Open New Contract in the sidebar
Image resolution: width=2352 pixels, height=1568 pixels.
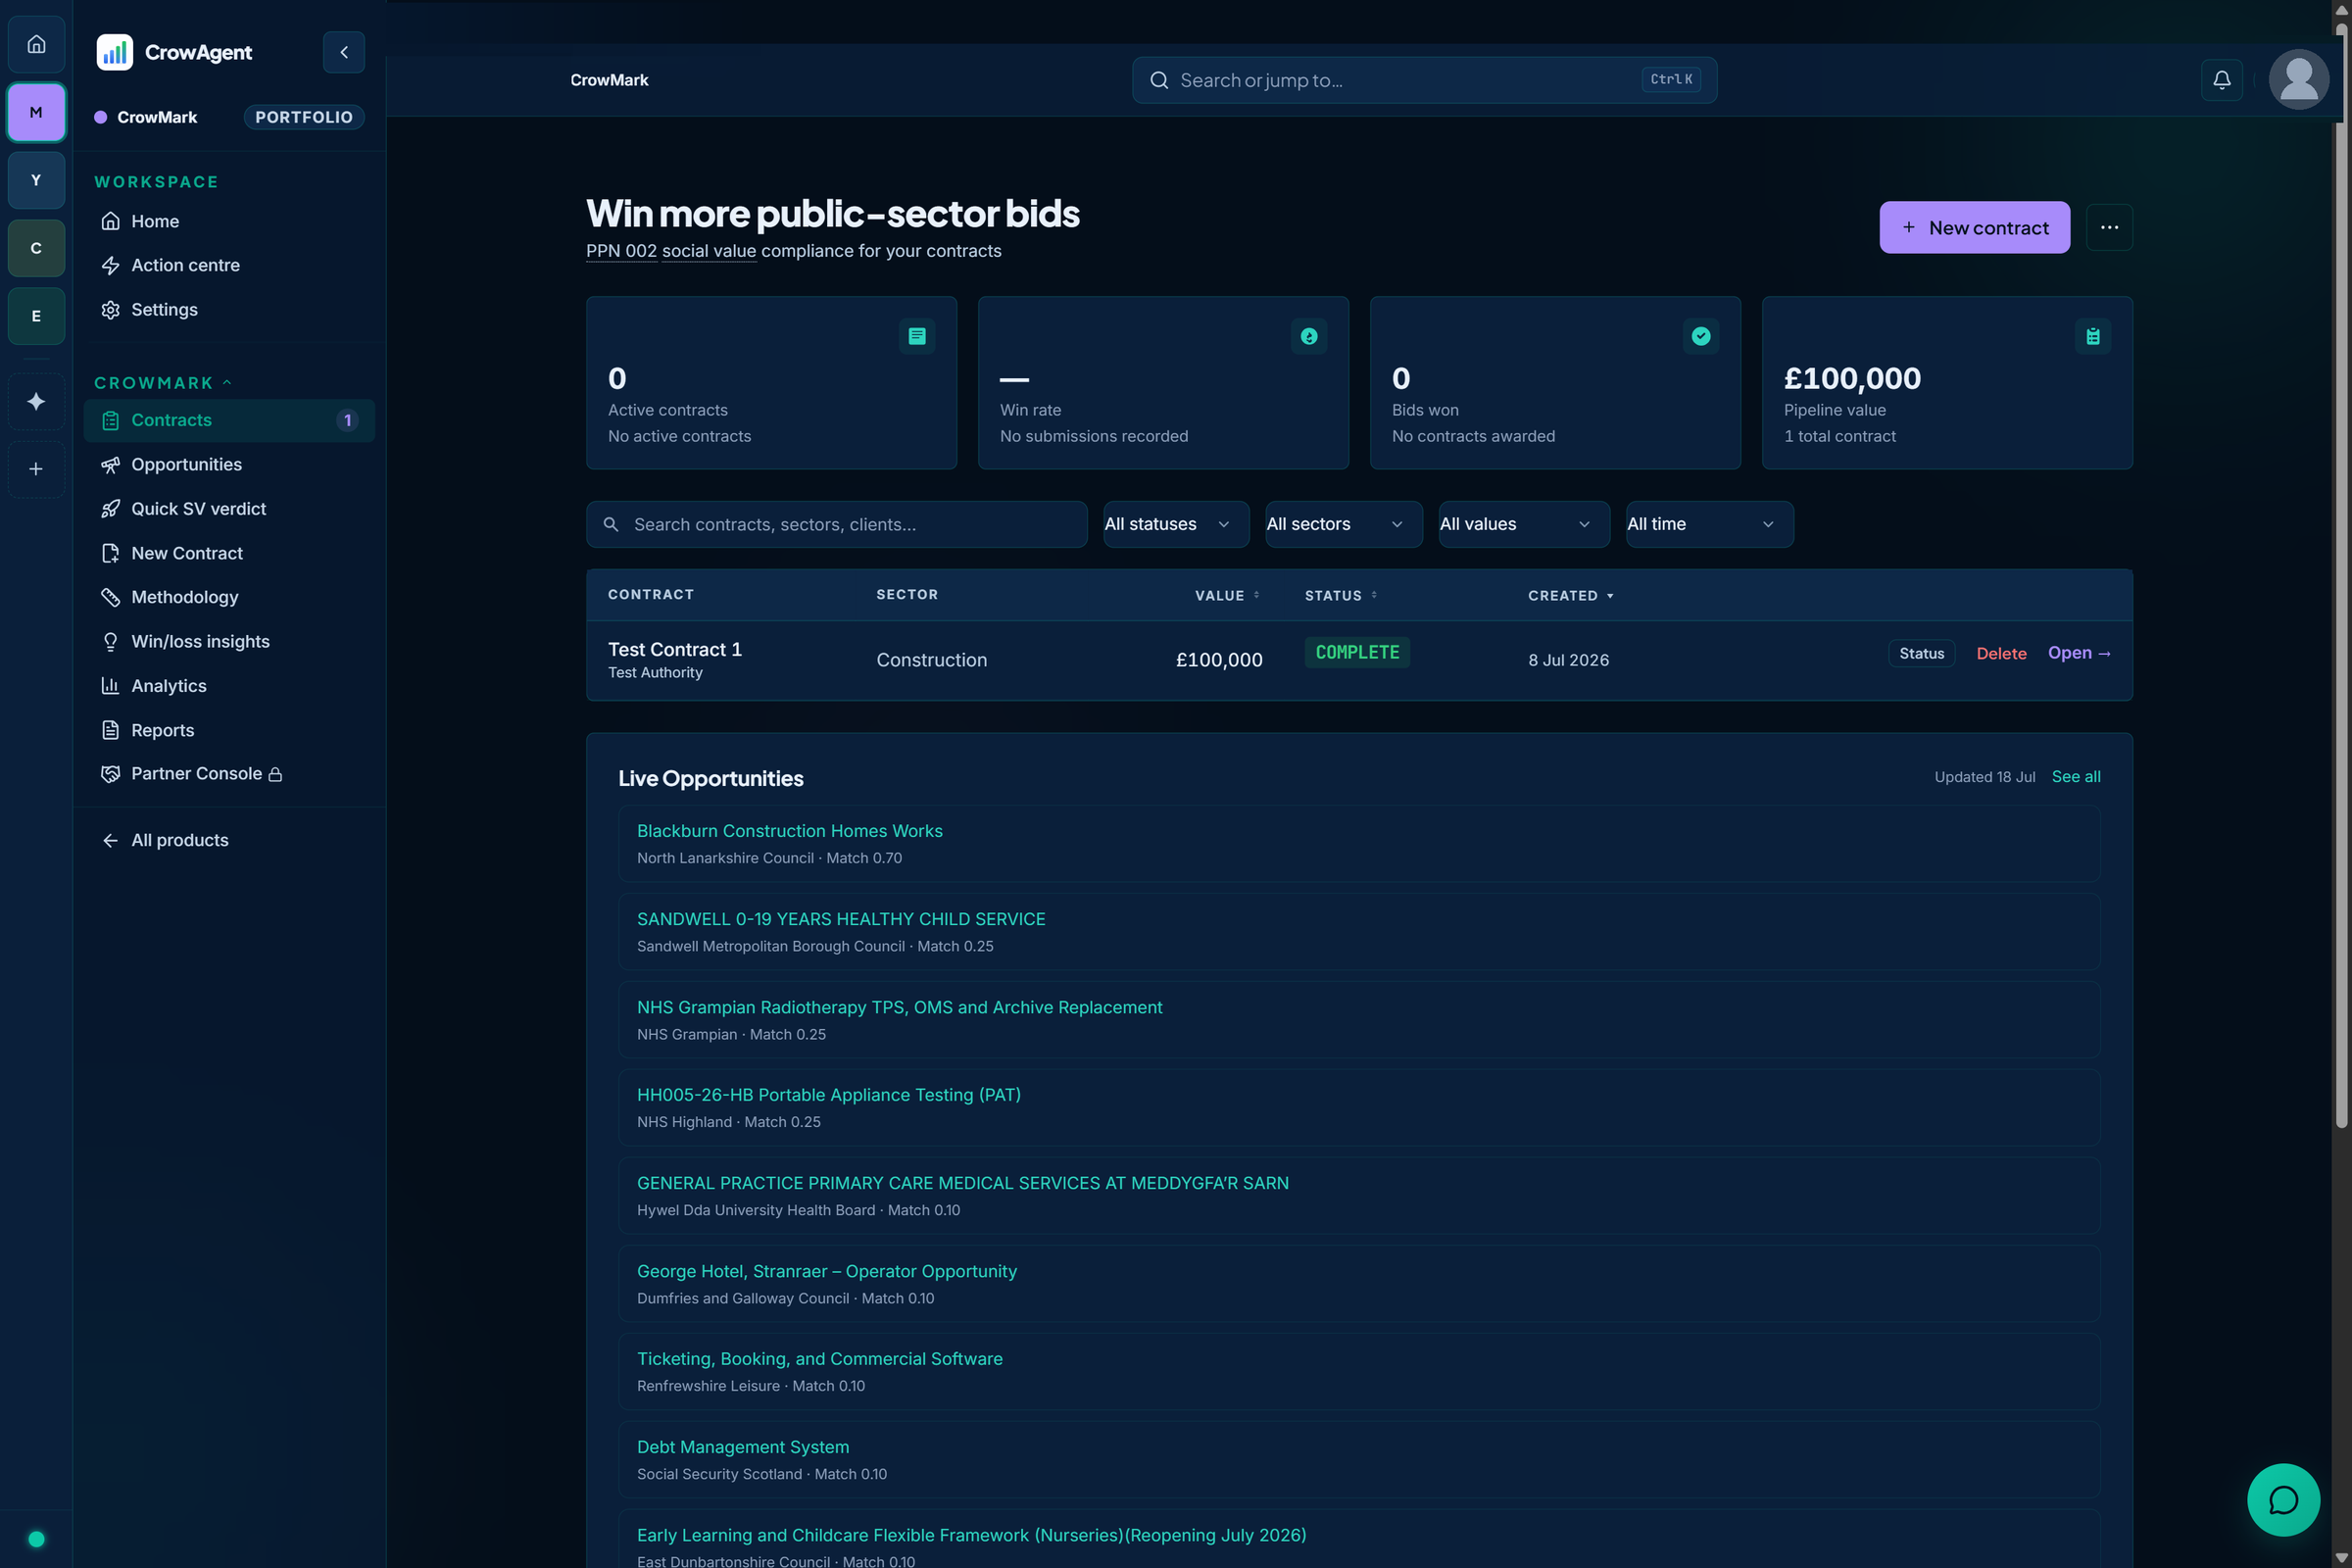click(x=229, y=553)
